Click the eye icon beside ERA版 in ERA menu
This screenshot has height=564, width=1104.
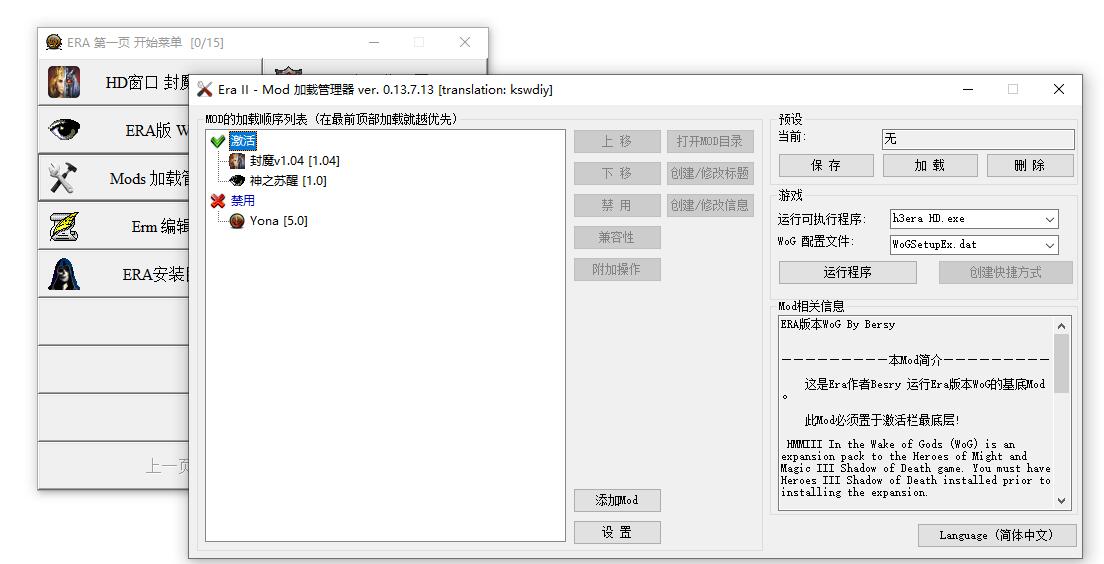point(64,130)
